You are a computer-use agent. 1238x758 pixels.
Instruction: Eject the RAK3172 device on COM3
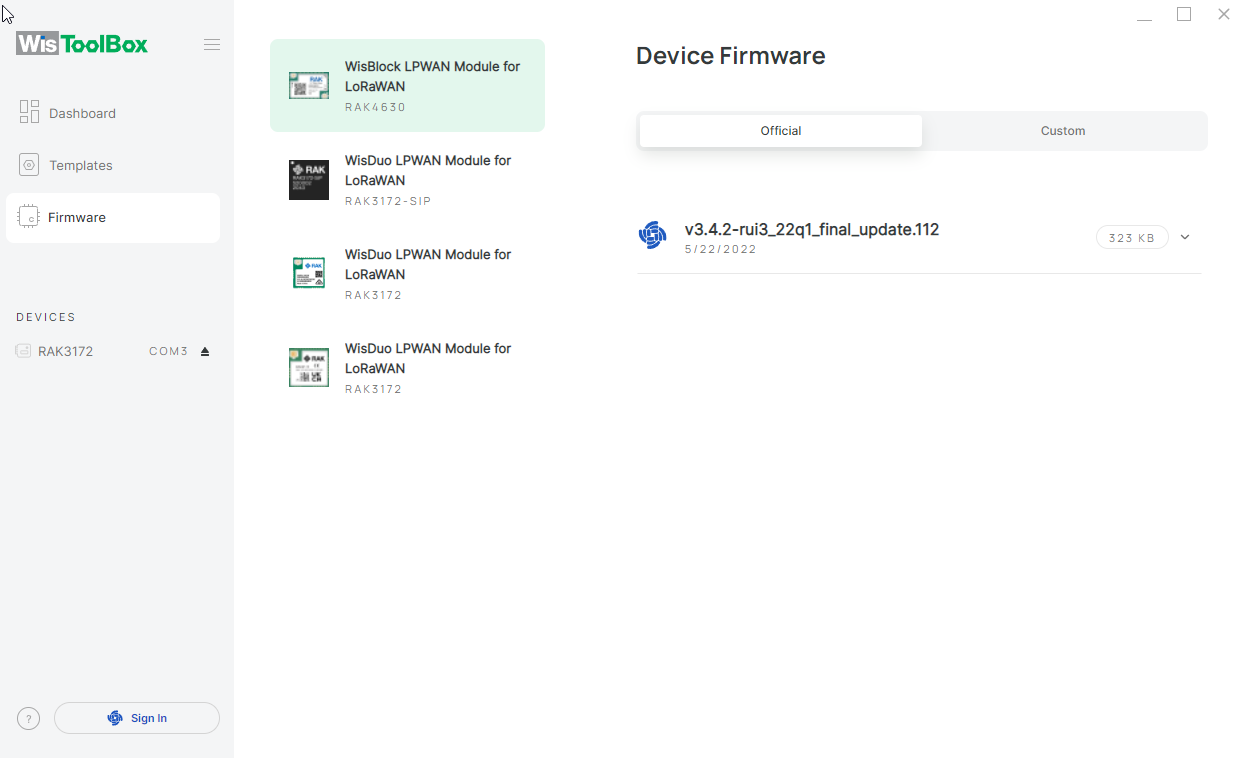tap(205, 352)
